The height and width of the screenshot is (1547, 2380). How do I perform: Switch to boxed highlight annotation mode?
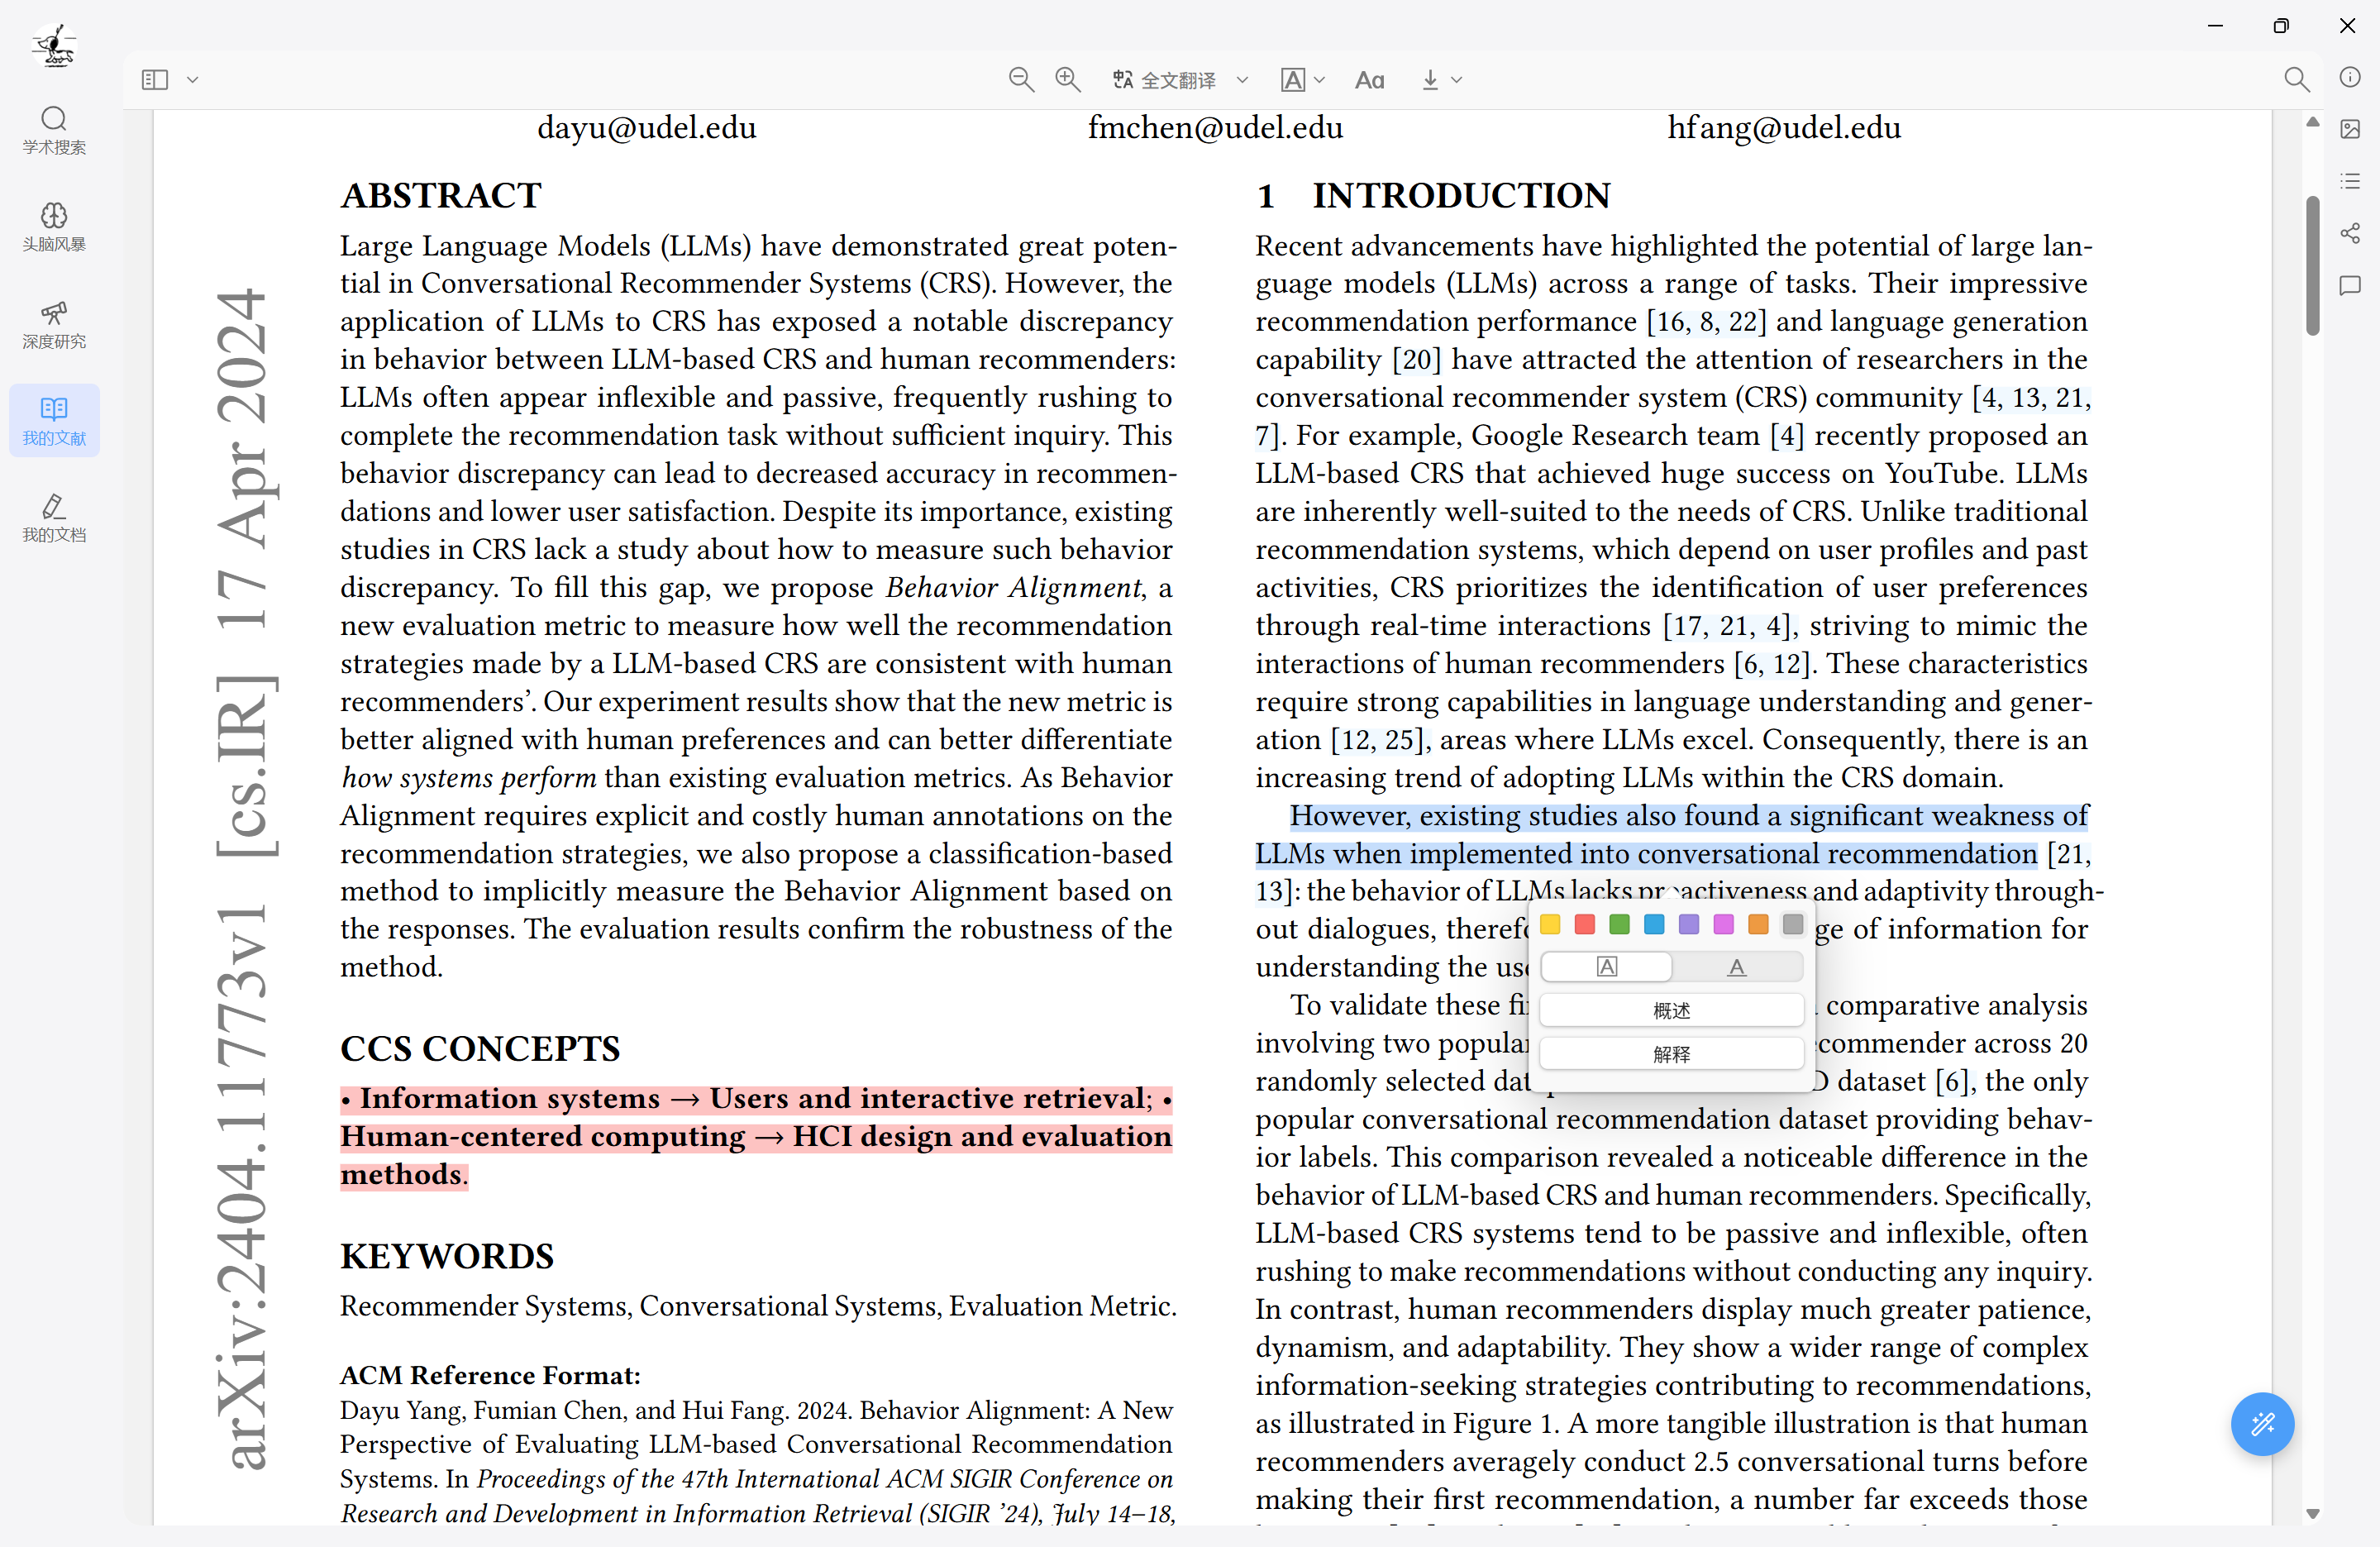(1606, 966)
